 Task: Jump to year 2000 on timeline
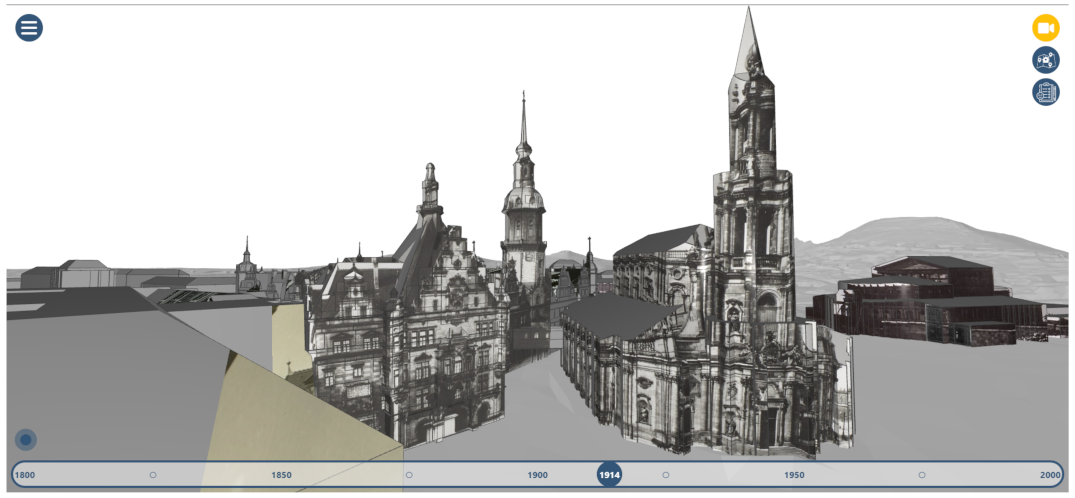click(x=1049, y=475)
